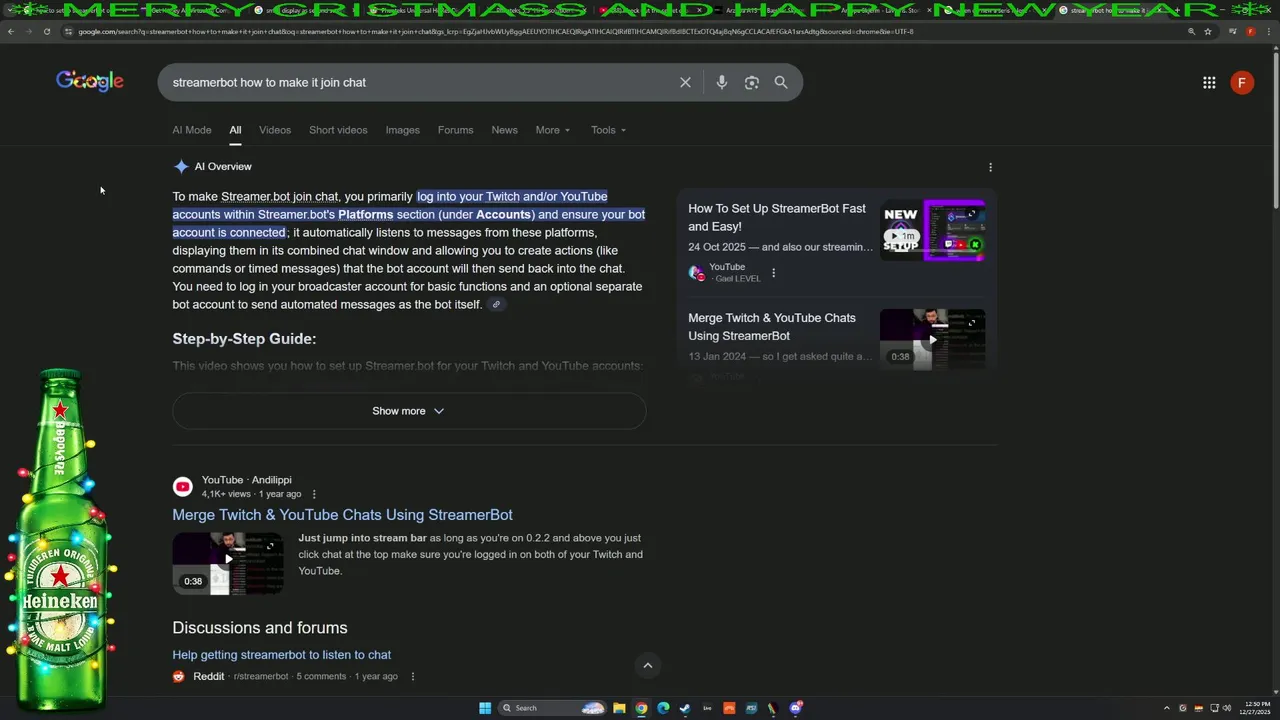Click 'YouTube · Andilippi' source name
This screenshot has height=720, width=1280.
247,480
